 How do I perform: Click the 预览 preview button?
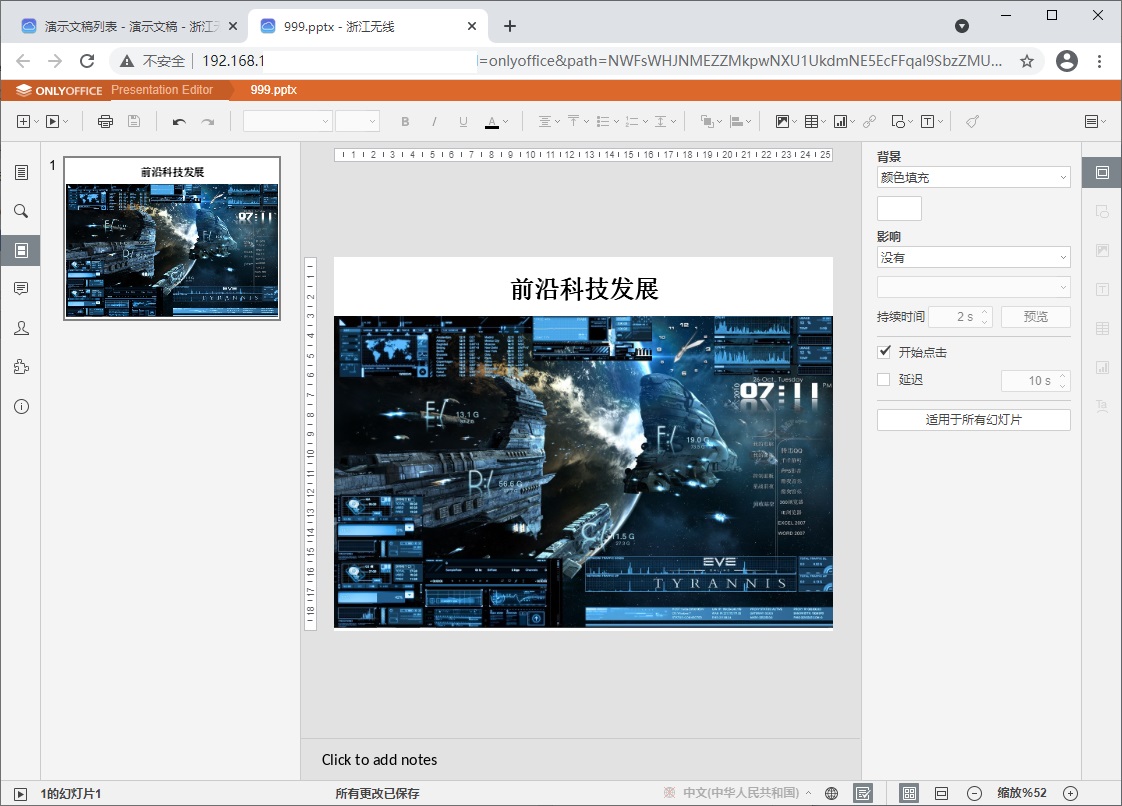[1035, 317]
